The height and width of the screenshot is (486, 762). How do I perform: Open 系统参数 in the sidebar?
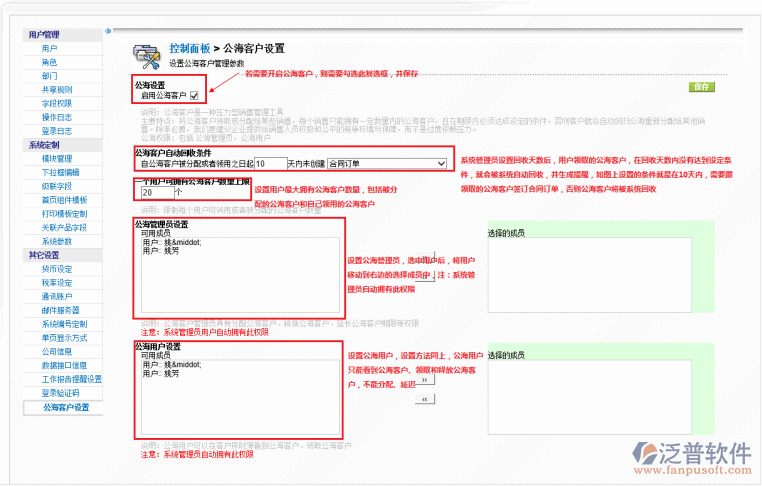(57, 242)
